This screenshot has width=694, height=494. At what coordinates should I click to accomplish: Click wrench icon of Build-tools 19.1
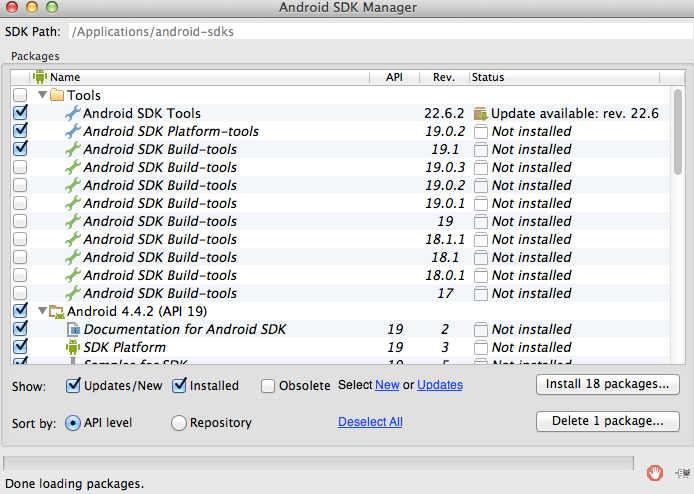73,150
